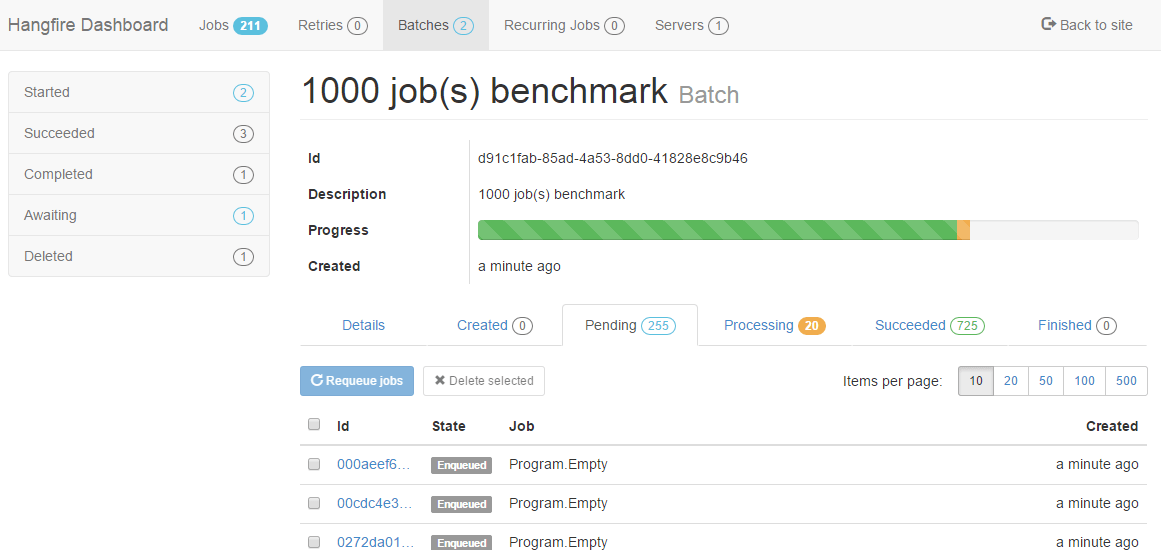Click the green succeeded portion of progress bar
Image resolution: width=1161 pixels, height=550 pixels.
point(717,230)
